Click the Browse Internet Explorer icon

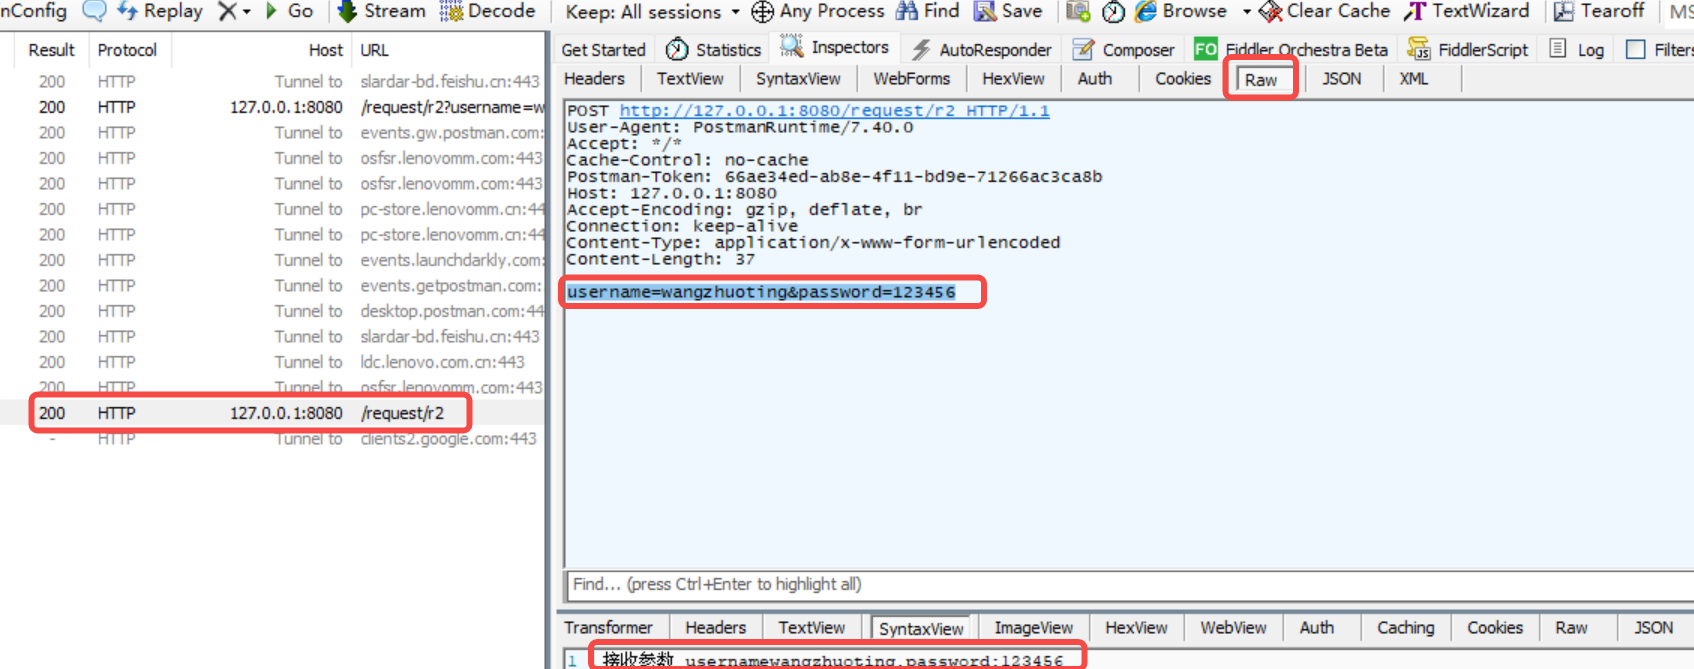[x=1146, y=12]
